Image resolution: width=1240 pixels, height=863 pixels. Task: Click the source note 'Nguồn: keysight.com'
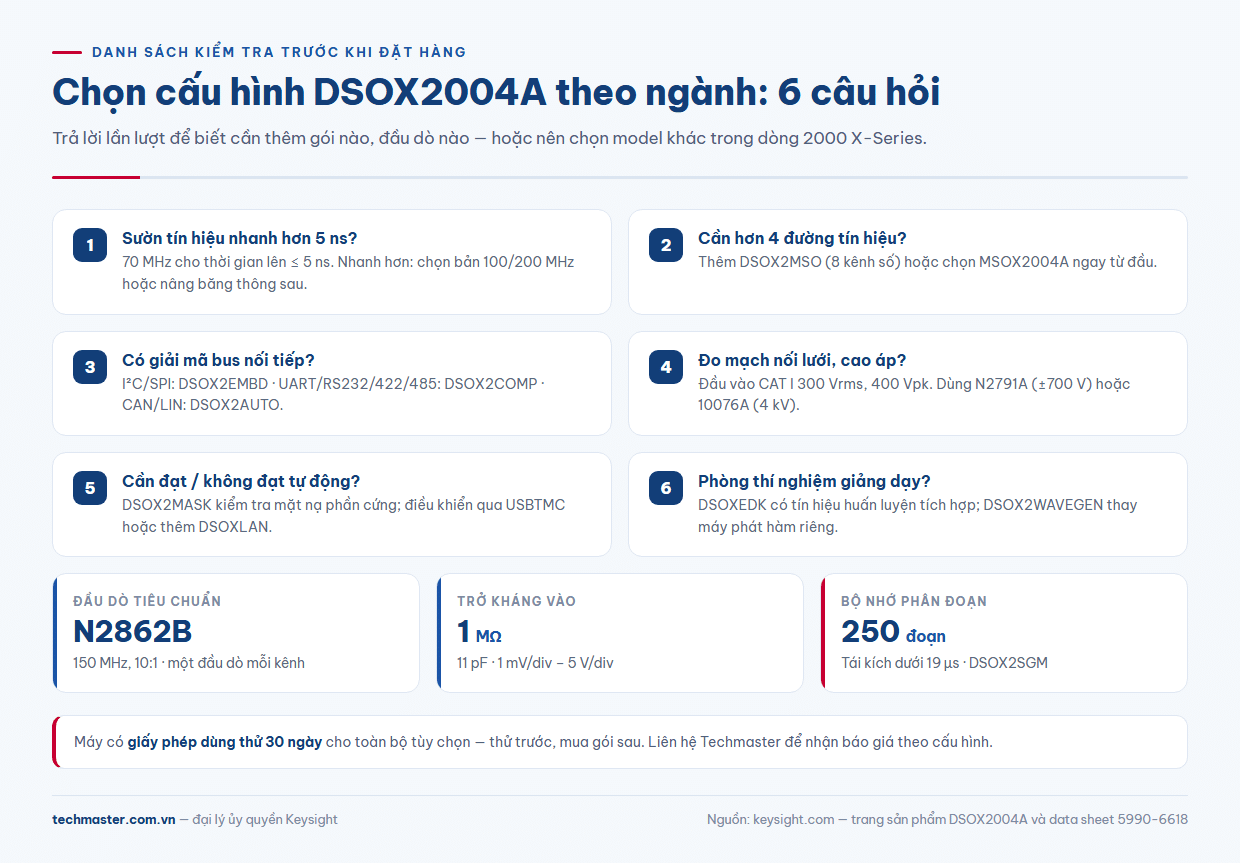[x=947, y=819]
